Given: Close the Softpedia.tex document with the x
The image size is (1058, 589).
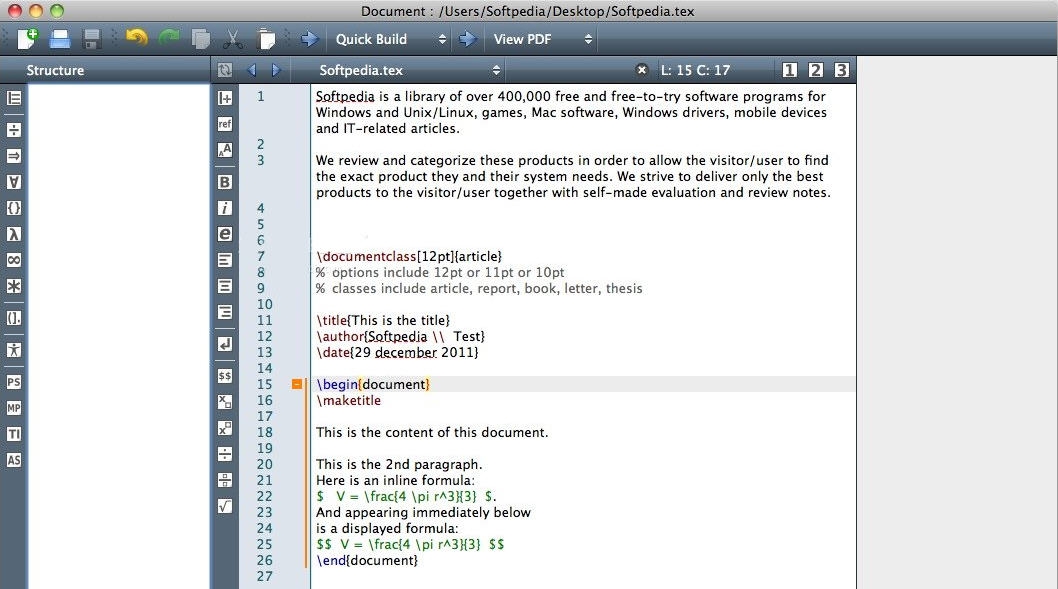Looking at the screenshot, I should (641, 70).
